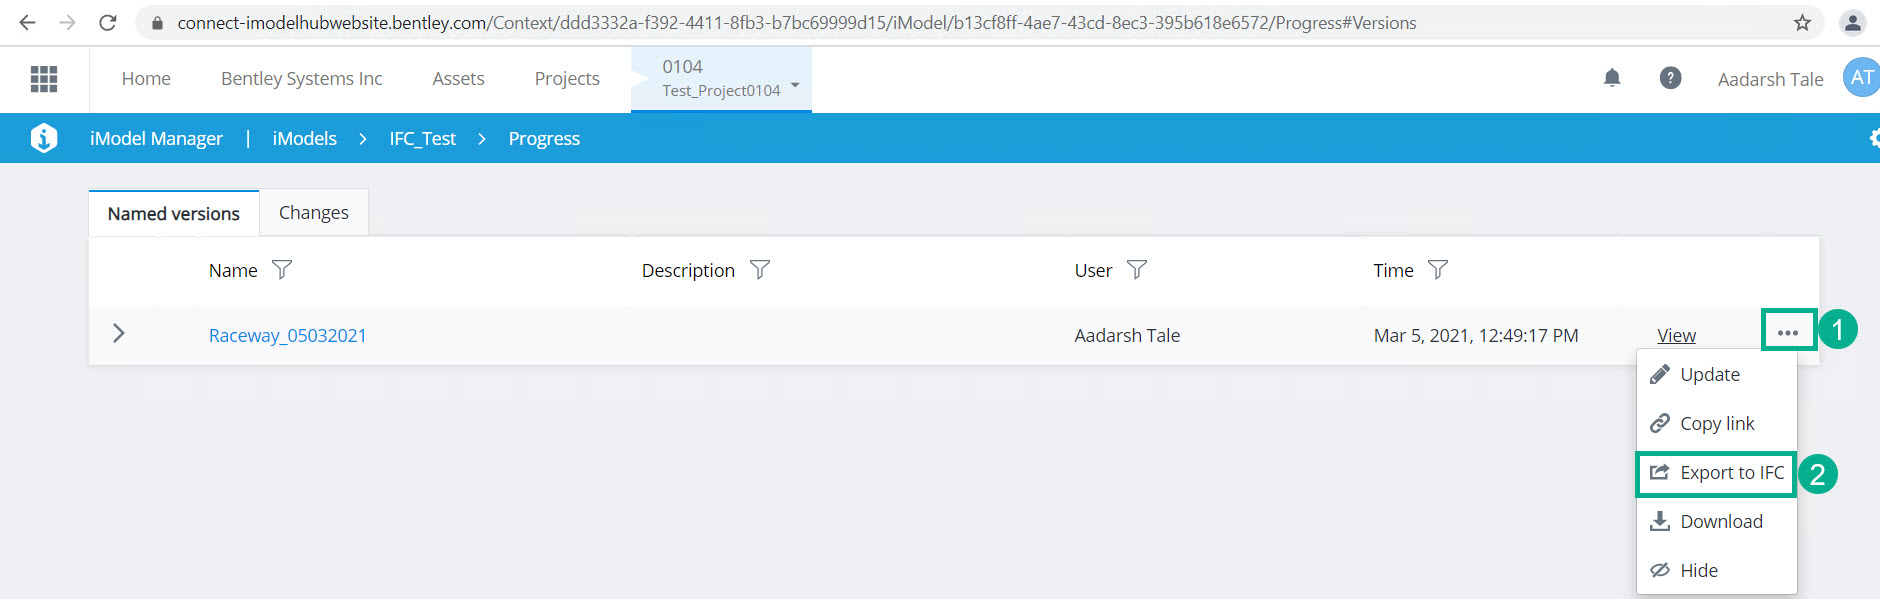Open the help question mark icon
Image resolution: width=1880 pixels, height=599 pixels.
pos(1670,78)
